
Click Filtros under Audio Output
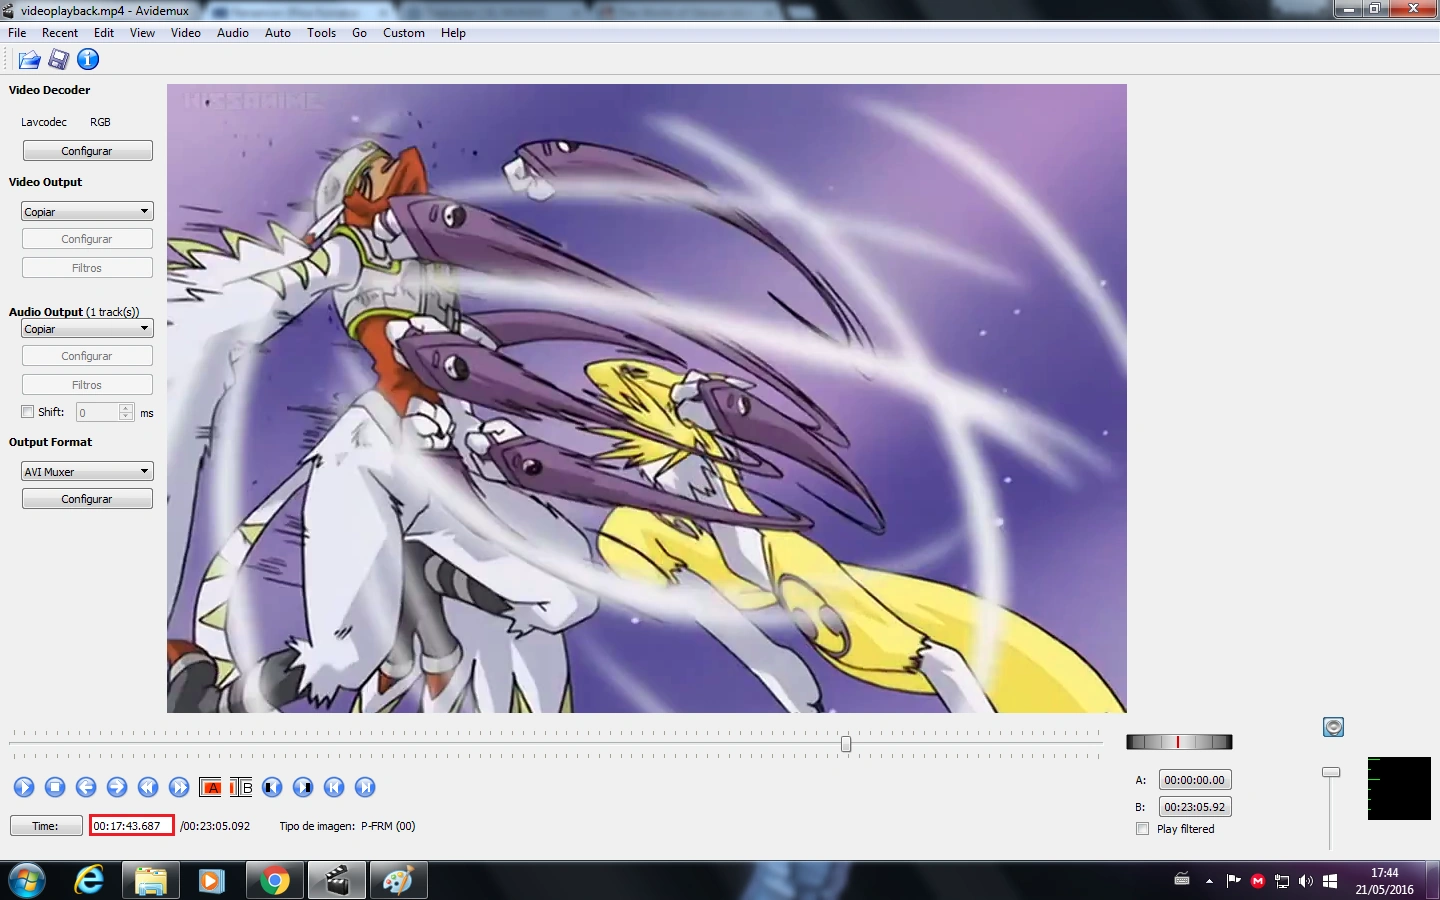click(x=87, y=385)
